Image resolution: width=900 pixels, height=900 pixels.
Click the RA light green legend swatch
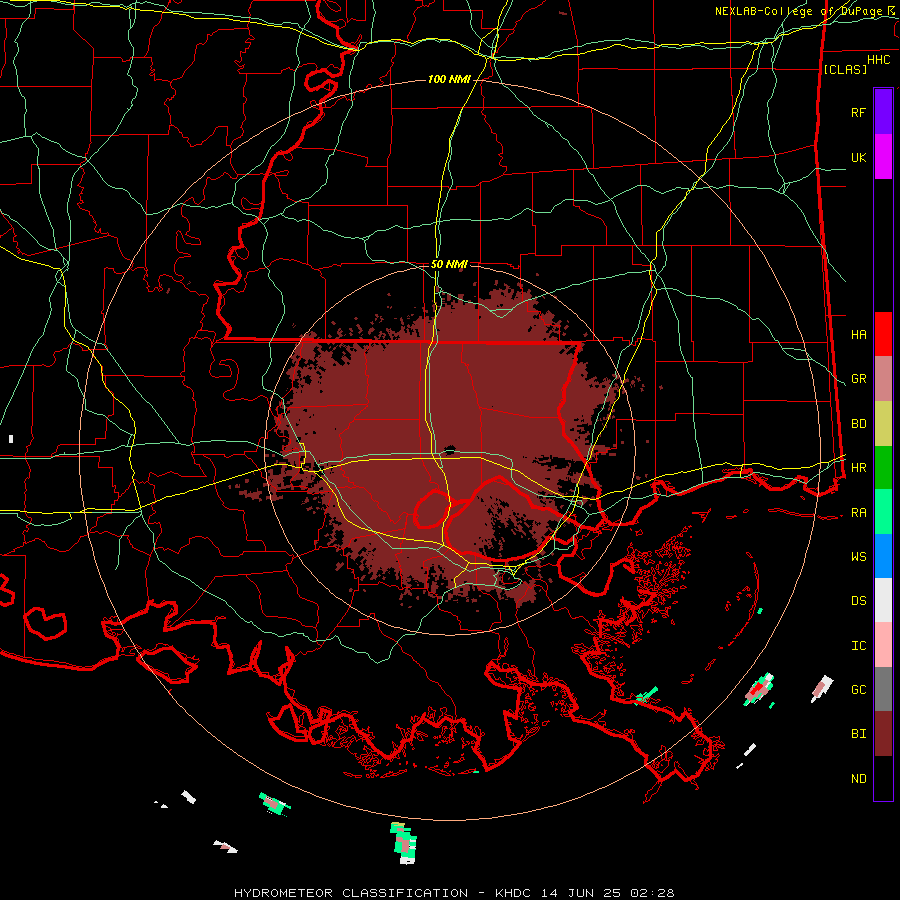point(883,512)
